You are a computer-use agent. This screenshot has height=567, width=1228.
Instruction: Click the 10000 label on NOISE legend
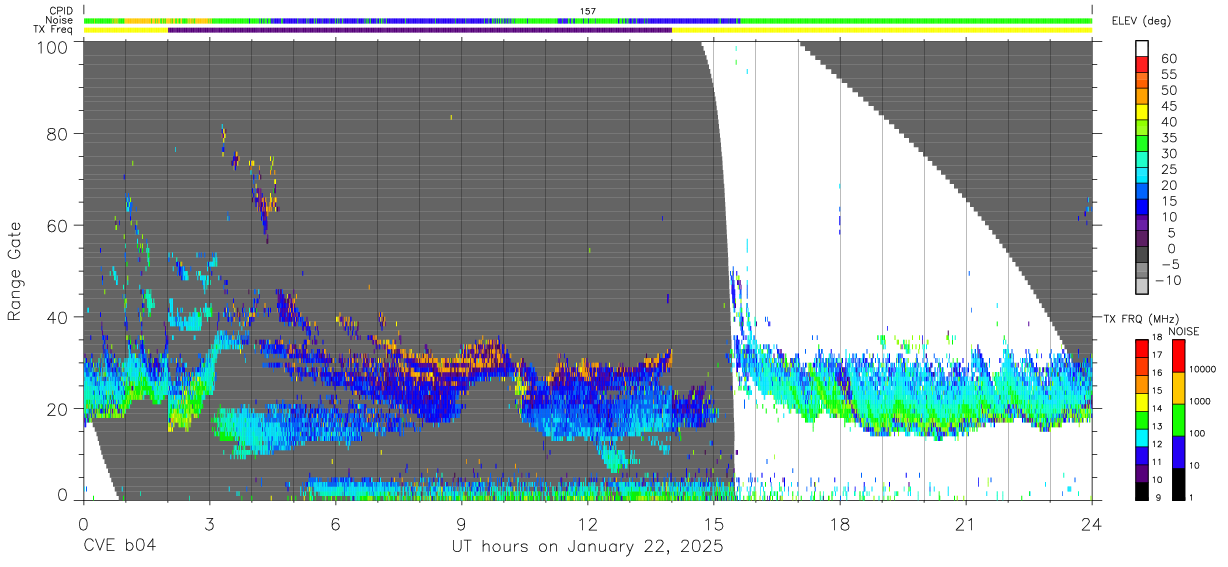(1201, 369)
